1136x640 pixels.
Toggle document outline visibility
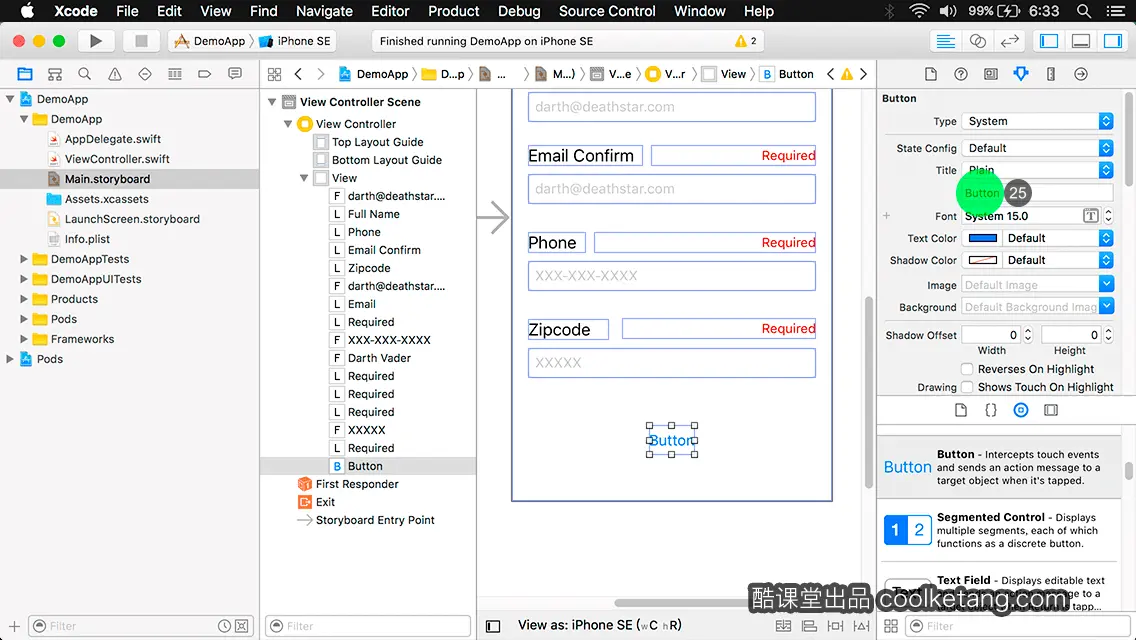click(x=493, y=626)
